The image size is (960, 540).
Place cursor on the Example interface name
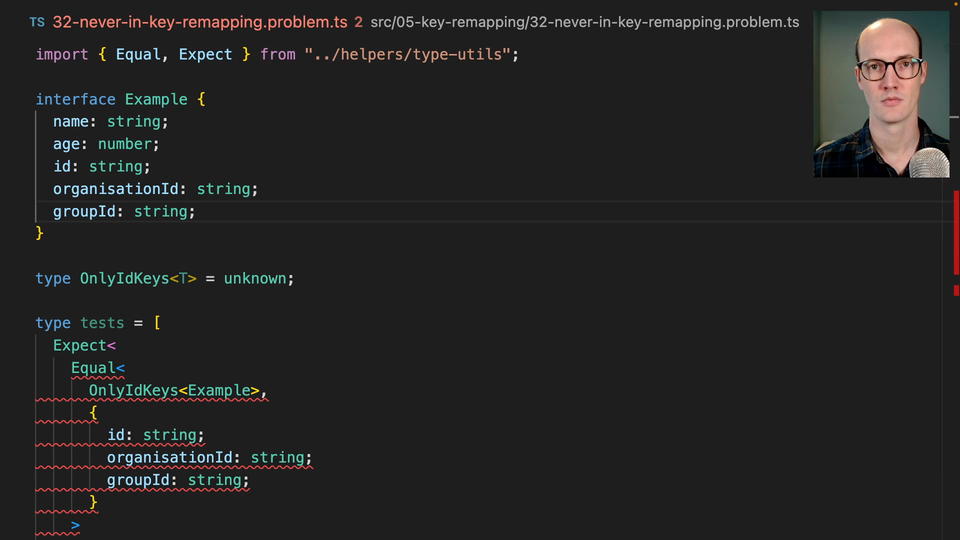[x=156, y=99]
